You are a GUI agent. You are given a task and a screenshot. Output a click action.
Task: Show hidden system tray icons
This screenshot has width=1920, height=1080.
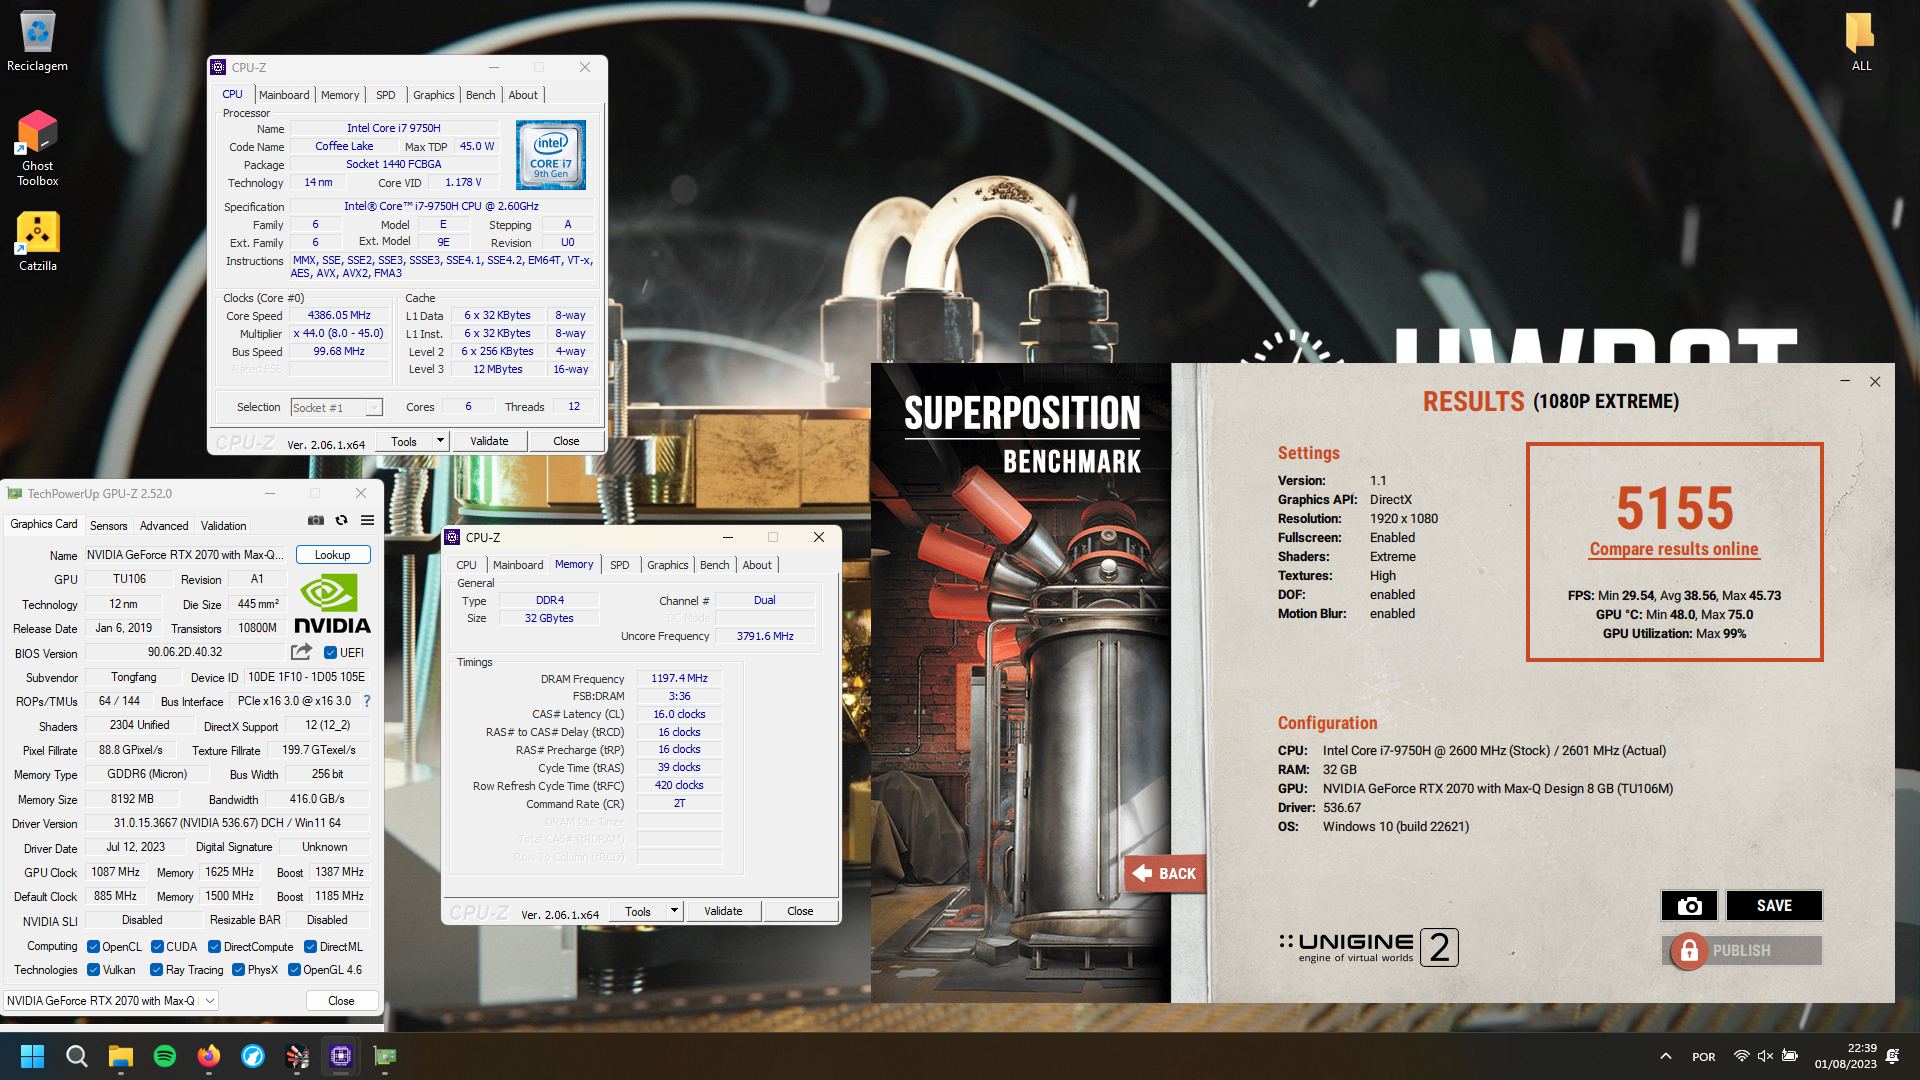point(1666,1056)
